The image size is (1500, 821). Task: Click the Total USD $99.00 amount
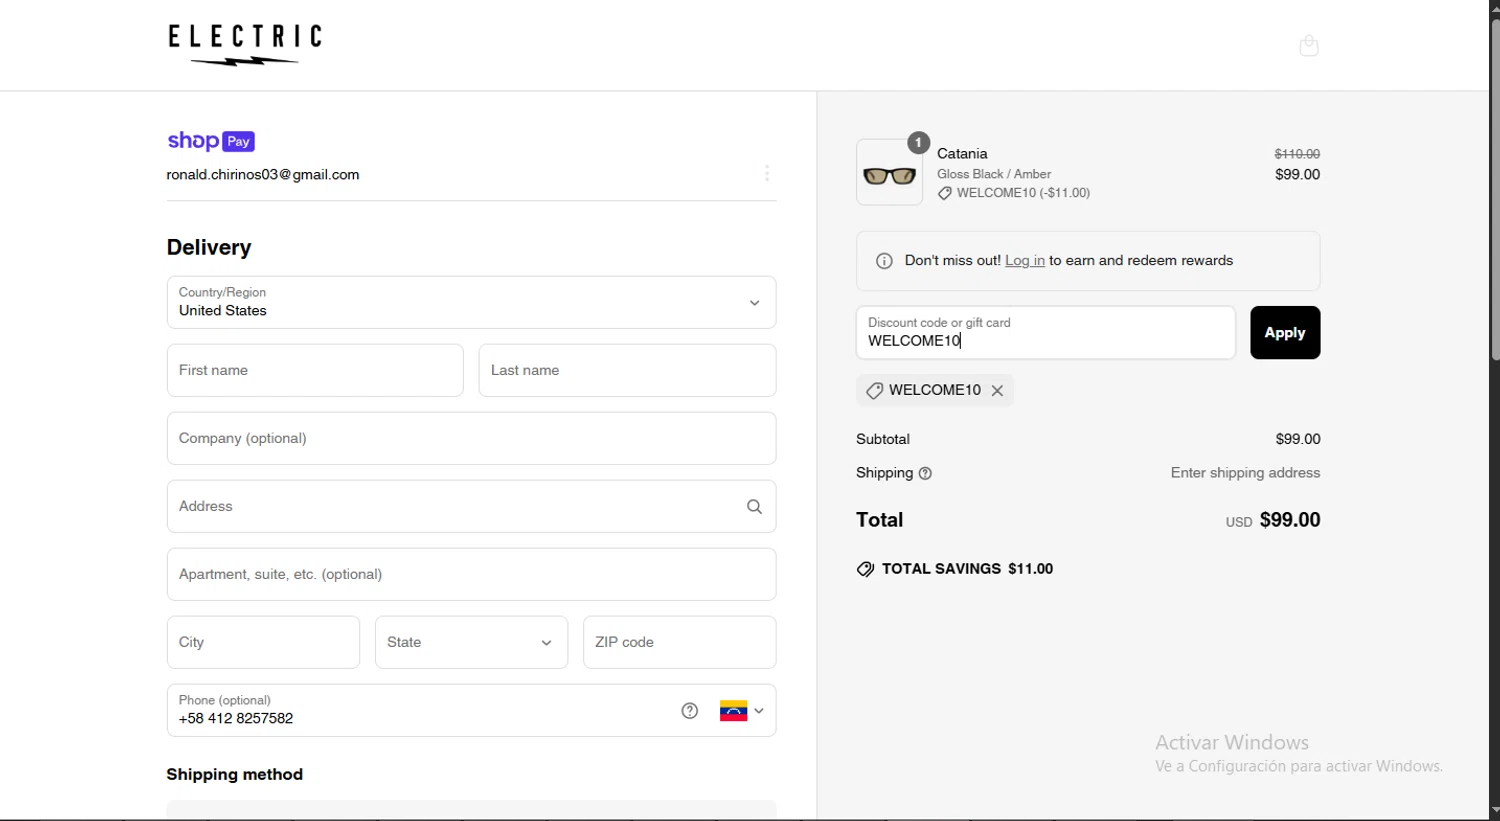(x=1273, y=521)
